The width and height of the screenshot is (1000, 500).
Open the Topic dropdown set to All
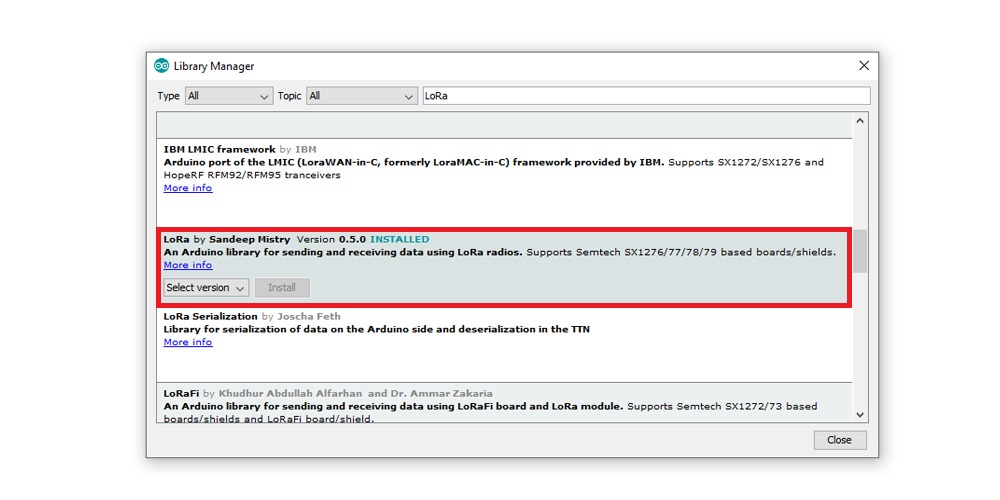click(x=362, y=96)
